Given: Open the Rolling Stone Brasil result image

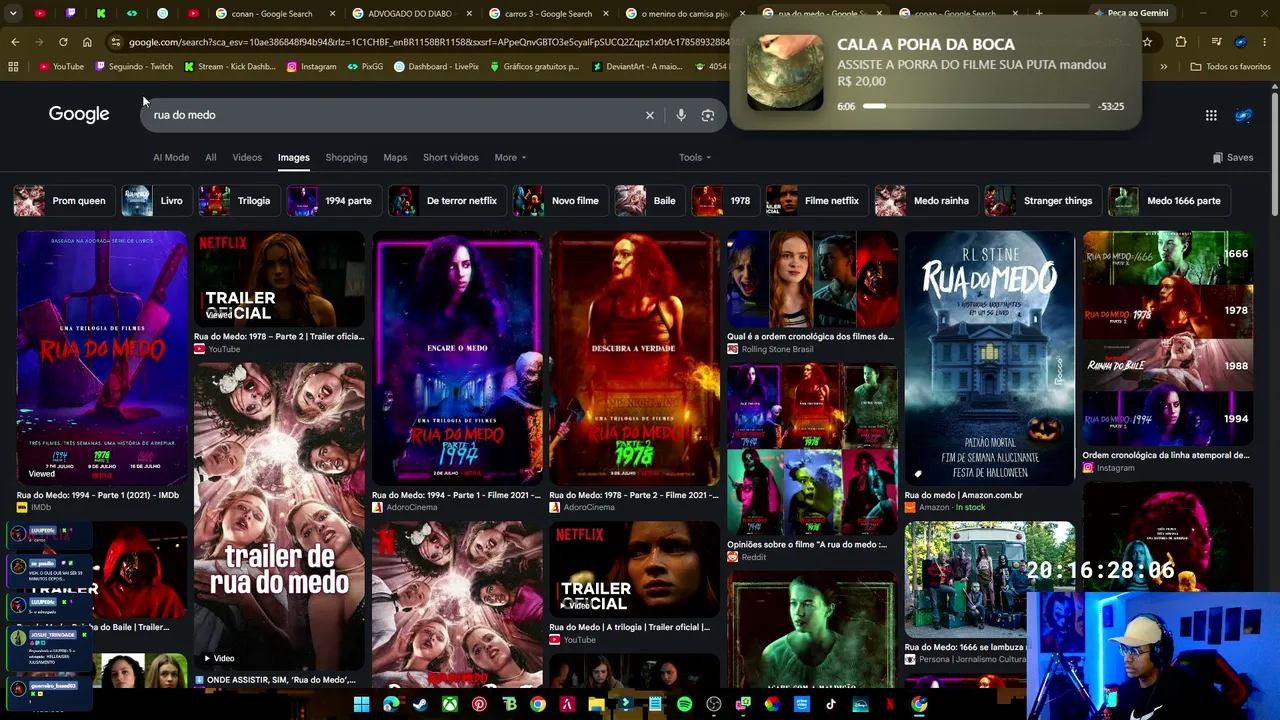Looking at the screenshot, I should click(812, 279).
